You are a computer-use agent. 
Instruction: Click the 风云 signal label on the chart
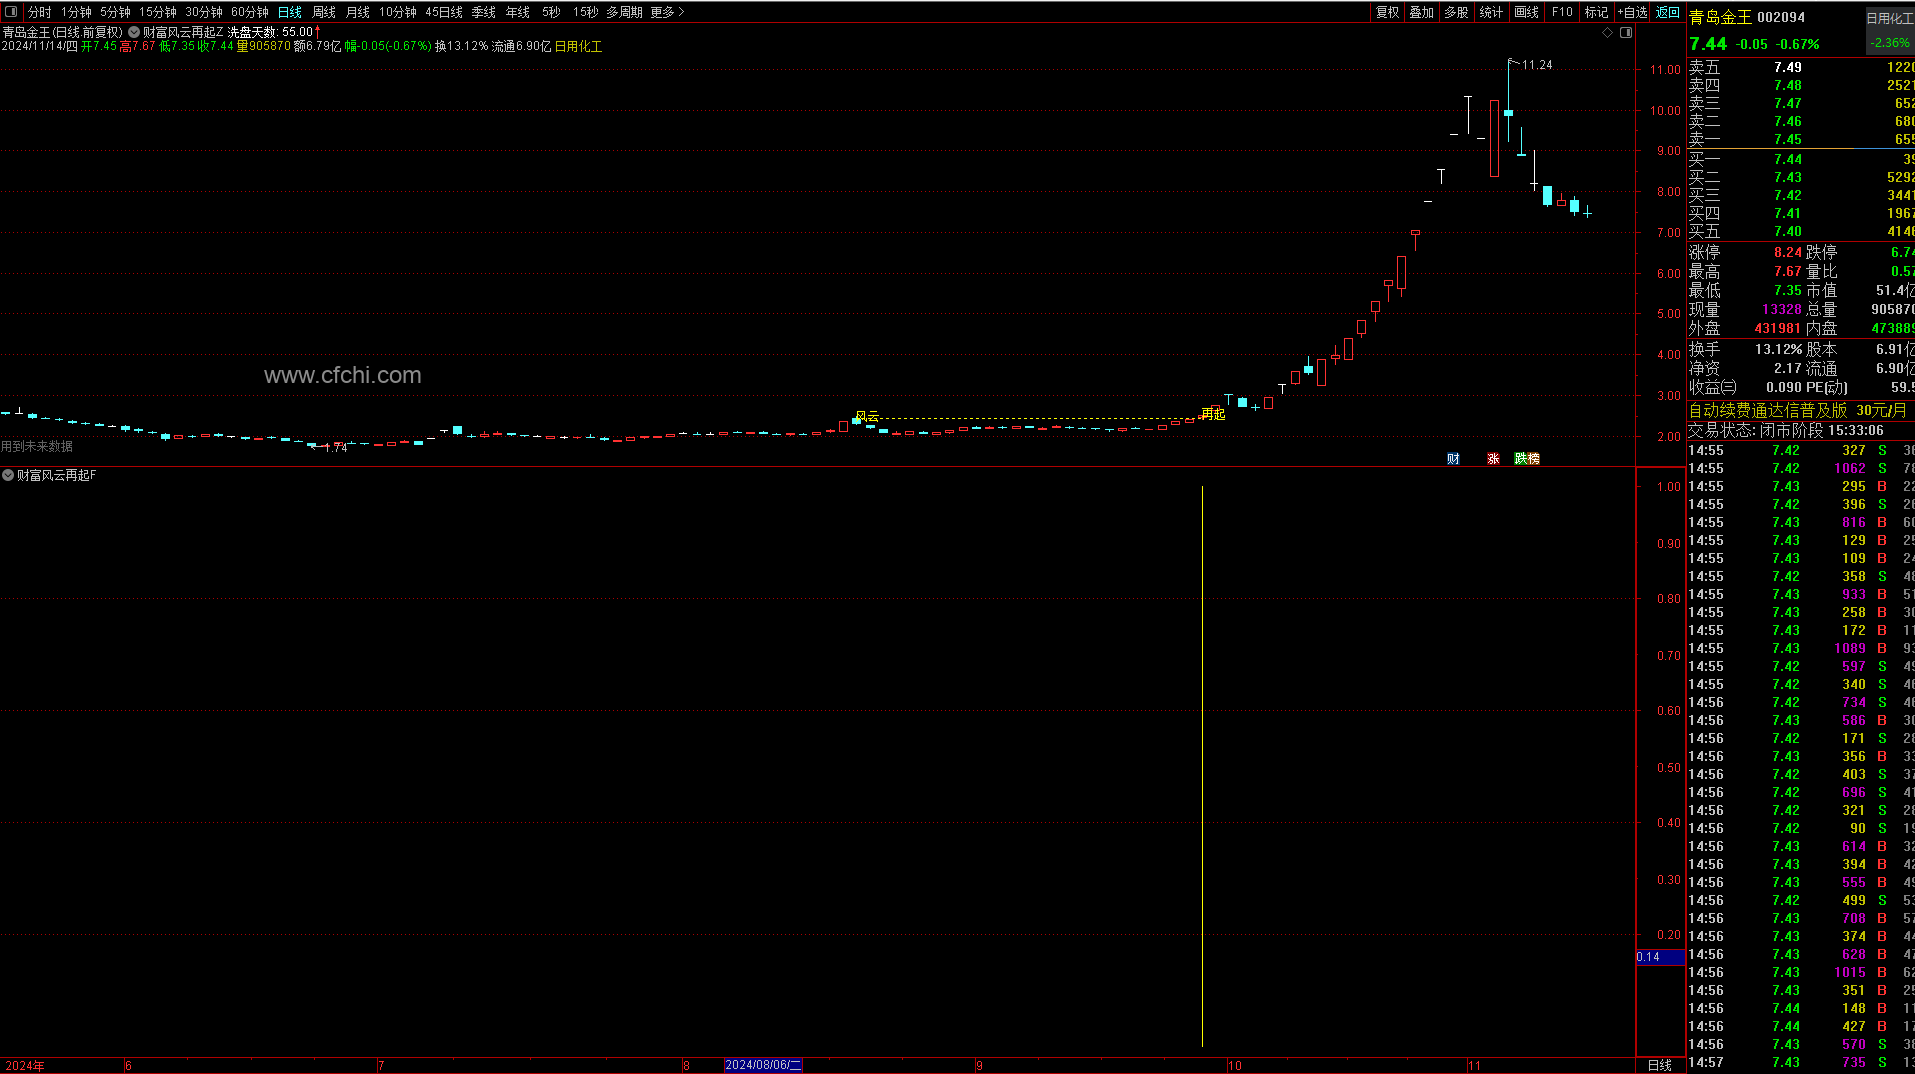[x=867, y=415]
